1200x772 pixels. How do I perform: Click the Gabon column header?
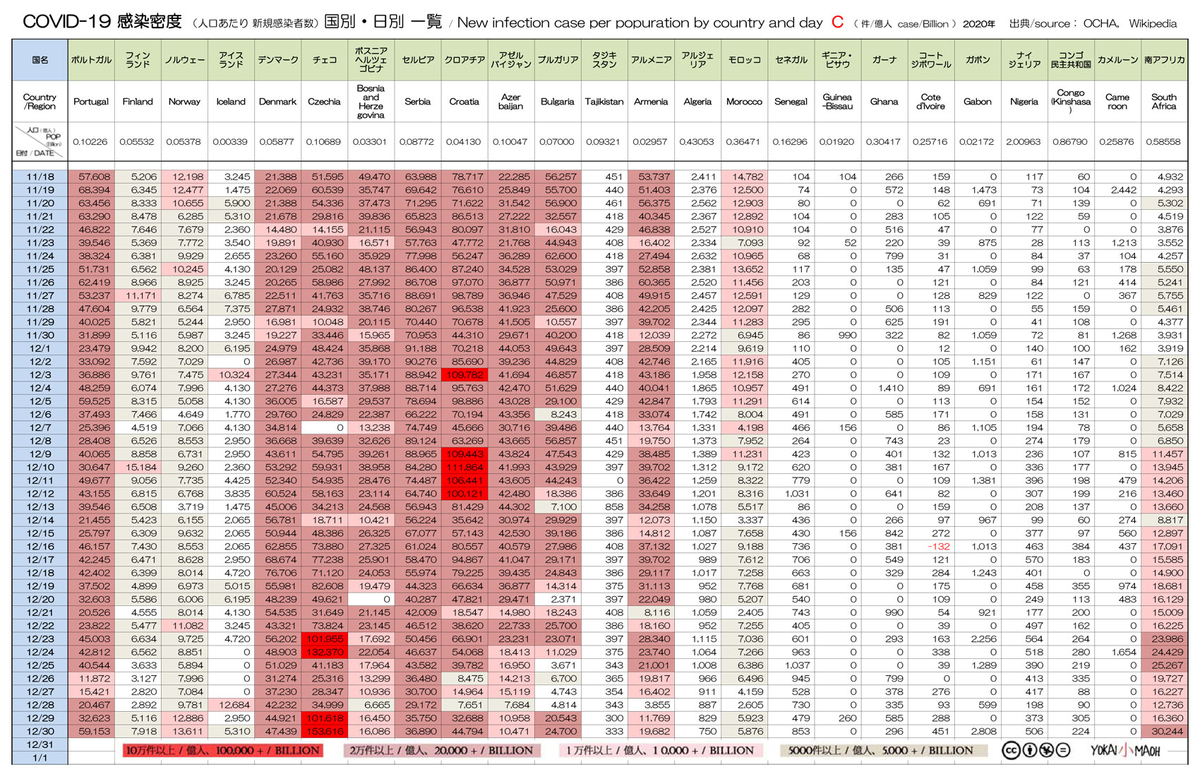pyautogui.click(x=978, y=102)
